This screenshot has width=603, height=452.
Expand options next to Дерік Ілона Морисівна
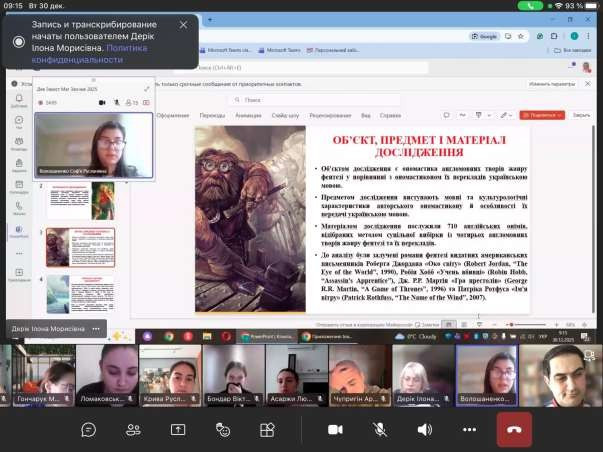[97, 327]
